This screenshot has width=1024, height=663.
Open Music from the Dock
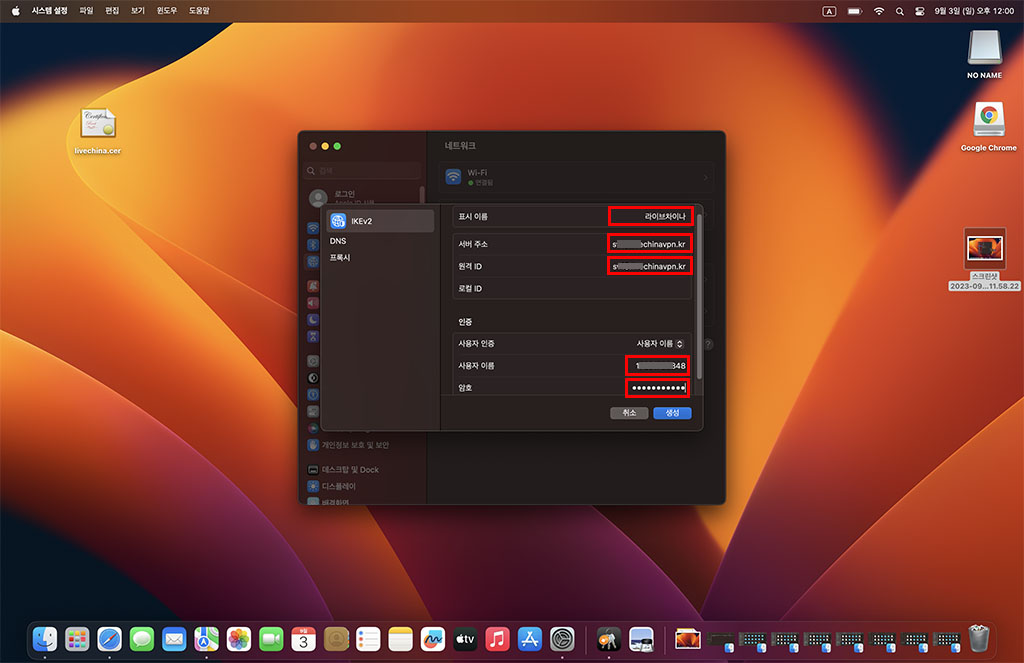497,639
